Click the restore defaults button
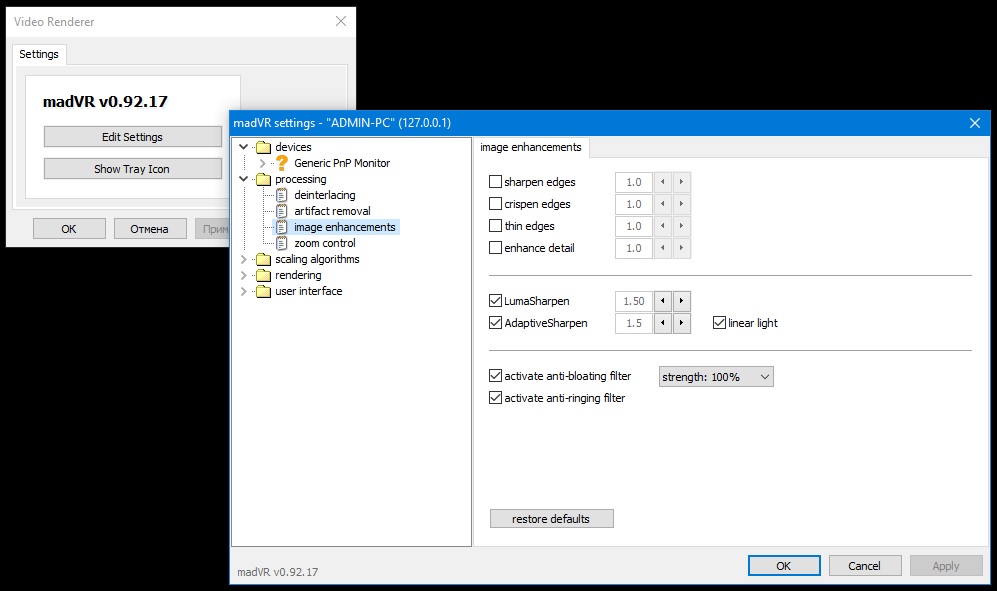The height and width of the screenshot is (591, 997). (x=551, y=518)
